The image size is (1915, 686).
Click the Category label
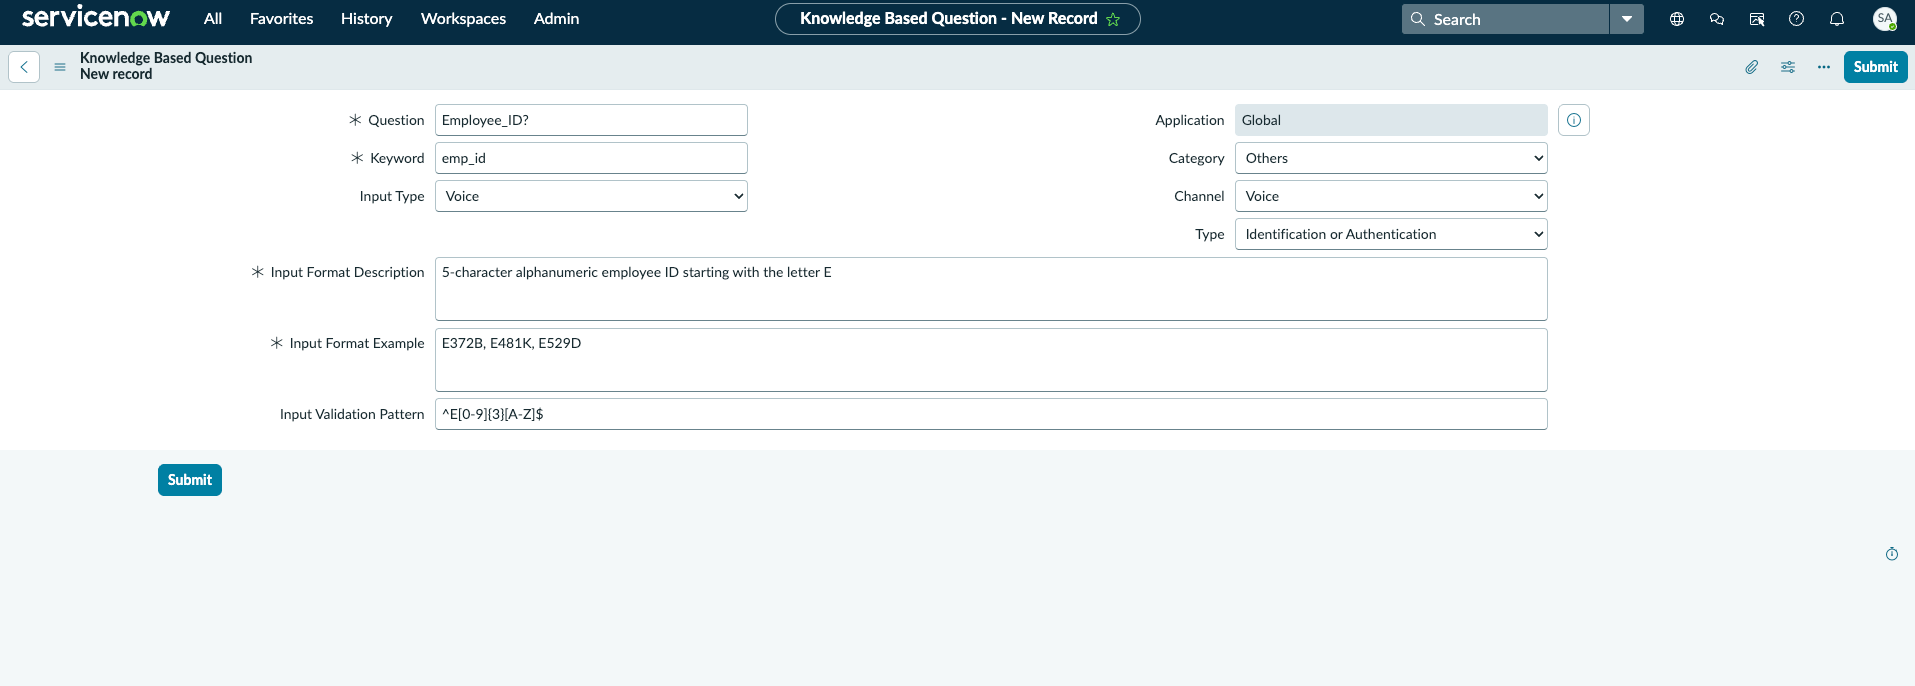coord(1196,158)
